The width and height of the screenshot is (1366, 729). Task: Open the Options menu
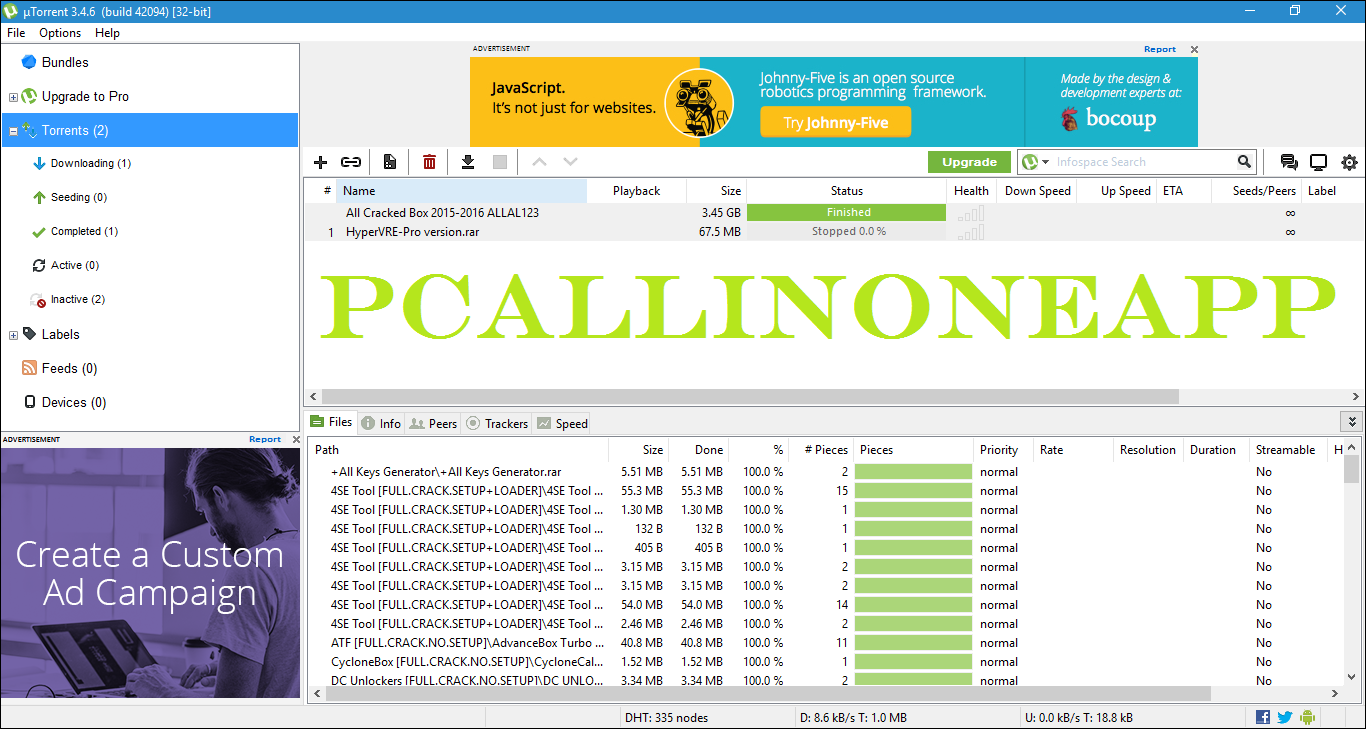(x=60, y=32)
